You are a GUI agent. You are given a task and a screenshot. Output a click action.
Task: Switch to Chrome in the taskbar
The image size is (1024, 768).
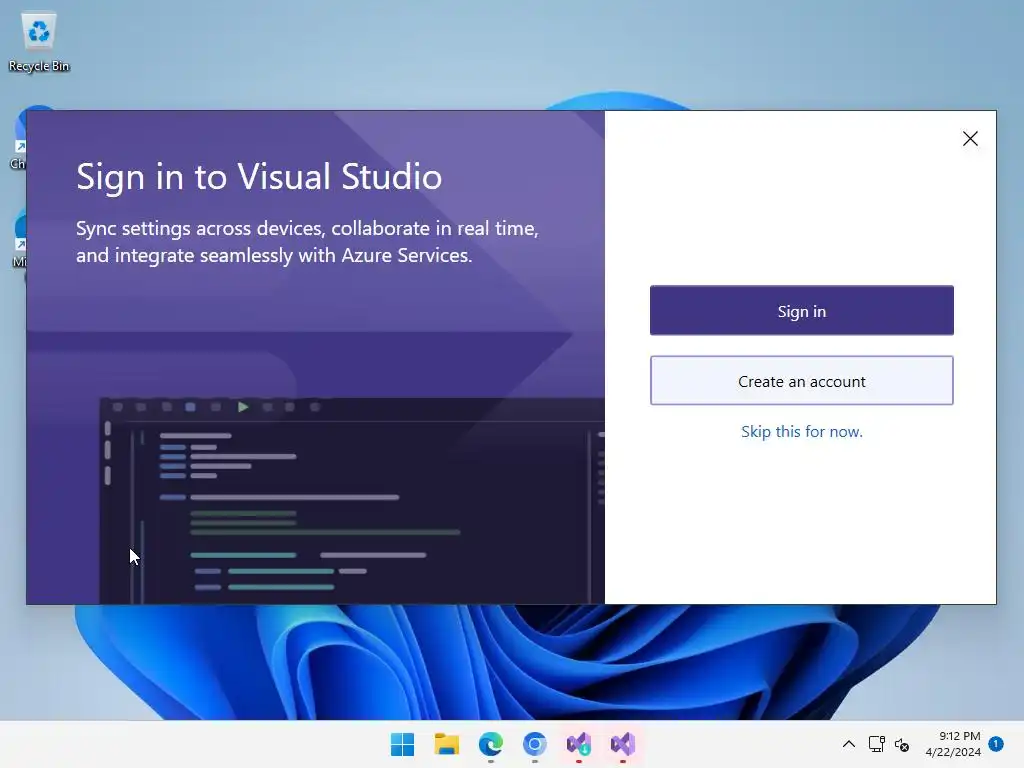534,744
